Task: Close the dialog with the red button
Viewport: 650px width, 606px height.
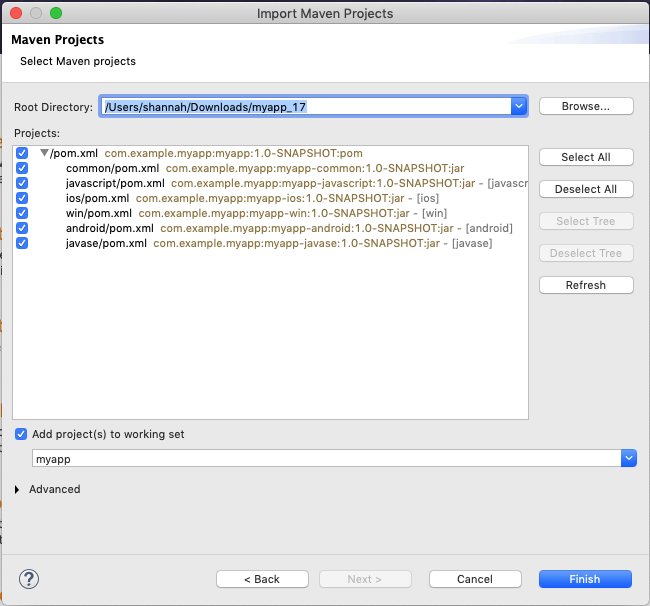Action: (x=16, y=13)
